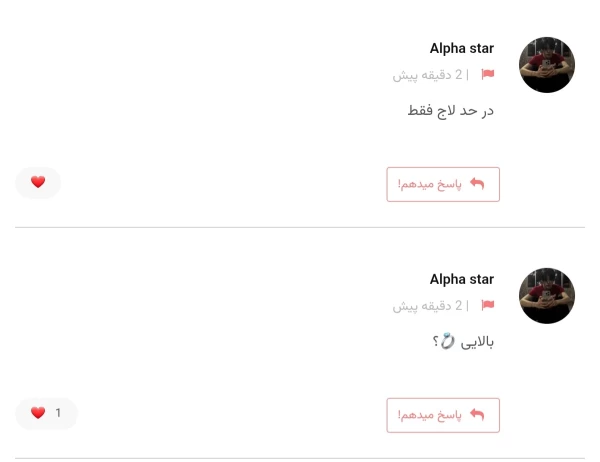Click the flag icon on the first comment
This screenshot has height=462, width=600.
(488, 74)
